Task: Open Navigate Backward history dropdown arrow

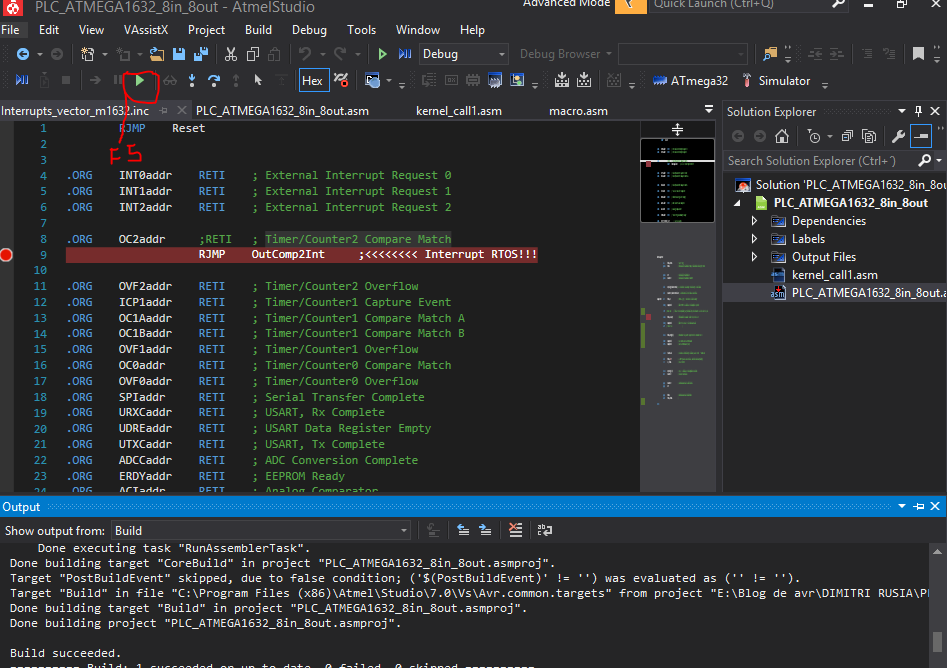Action: [40, 54]
